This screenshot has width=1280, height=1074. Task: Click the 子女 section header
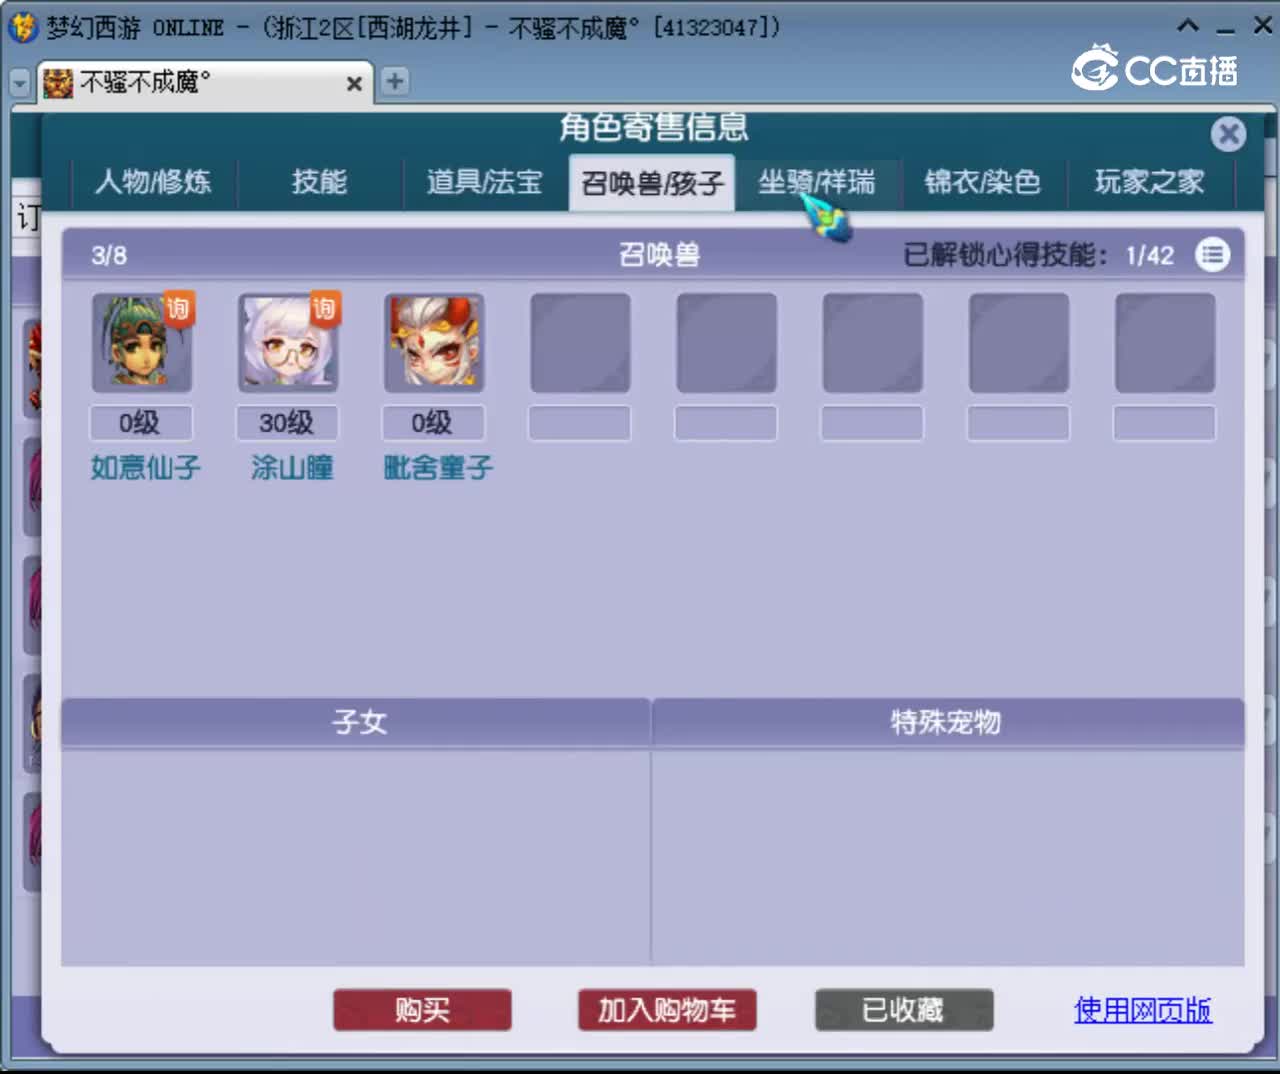click(x=356, y=722)
